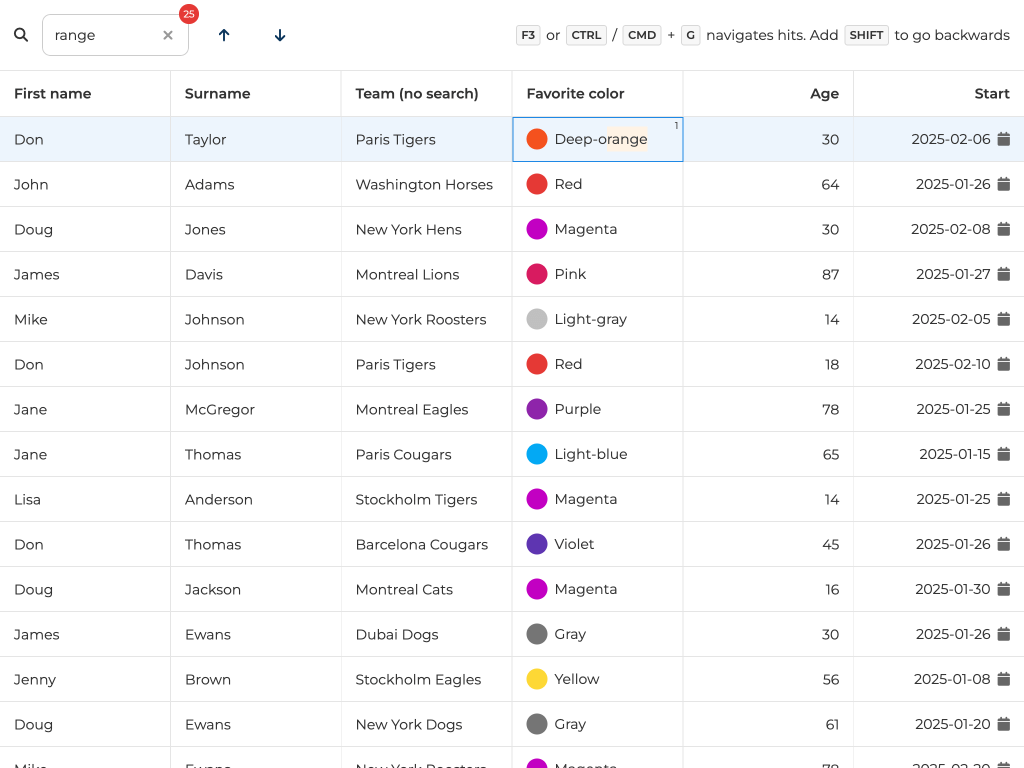Go to next search hit arrow
This screenshot has height=768, width=1024.
pos(280,35)
